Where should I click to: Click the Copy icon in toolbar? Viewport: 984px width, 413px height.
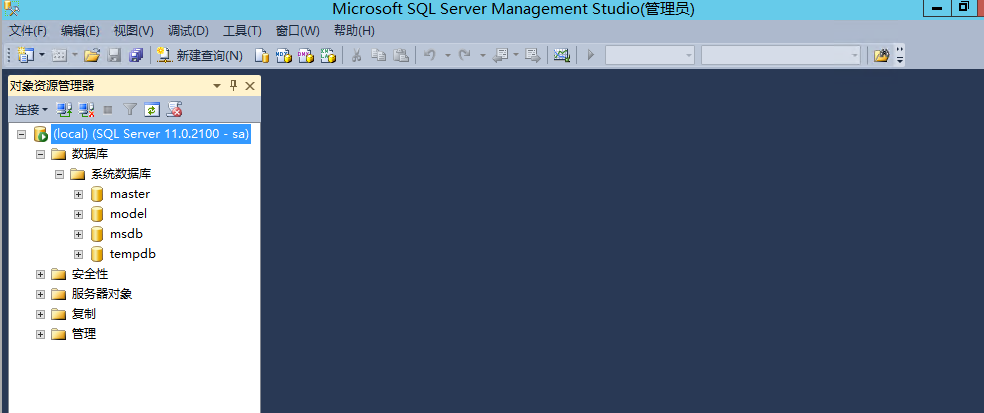point(378,56)
